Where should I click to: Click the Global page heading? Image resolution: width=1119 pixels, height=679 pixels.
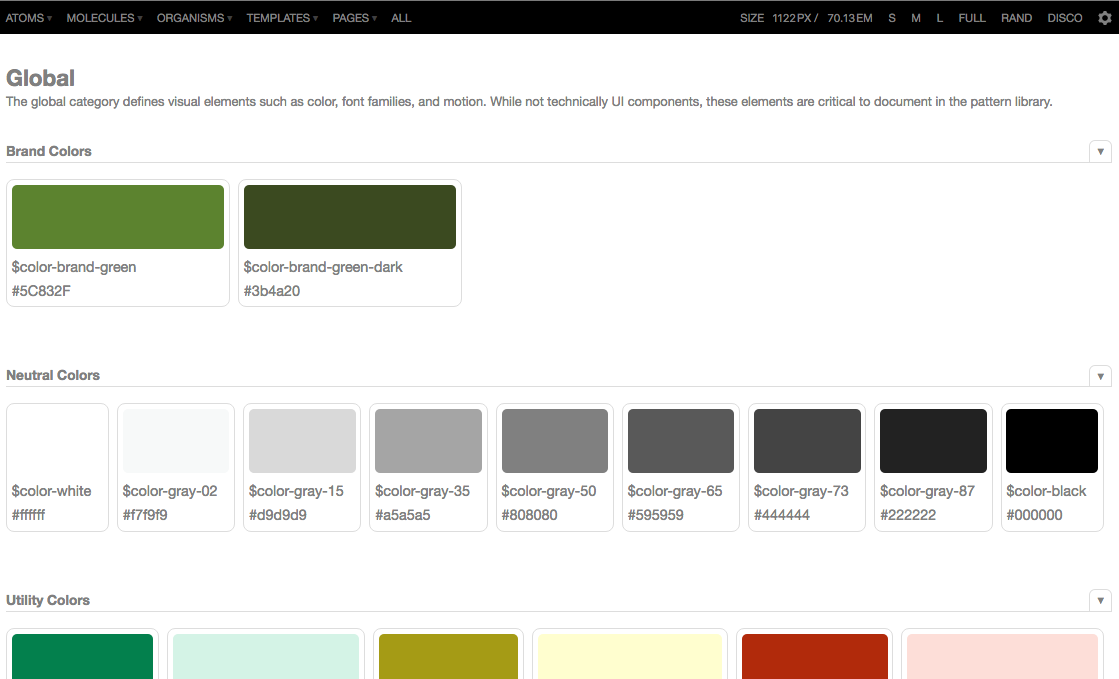click(40, 78)
